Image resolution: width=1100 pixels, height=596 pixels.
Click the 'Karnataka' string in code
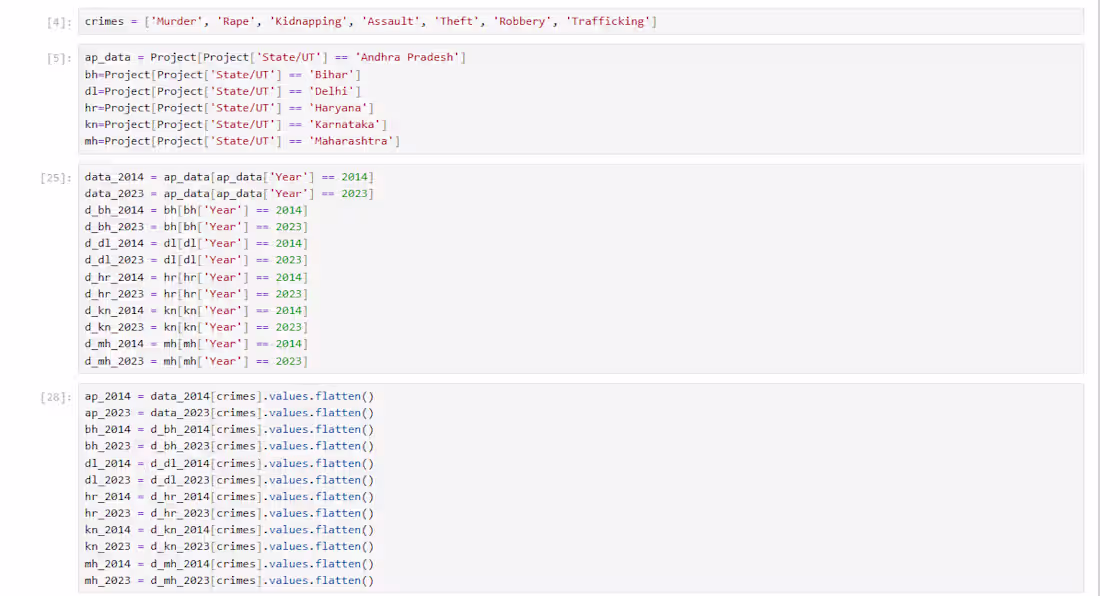coord(344,124)
